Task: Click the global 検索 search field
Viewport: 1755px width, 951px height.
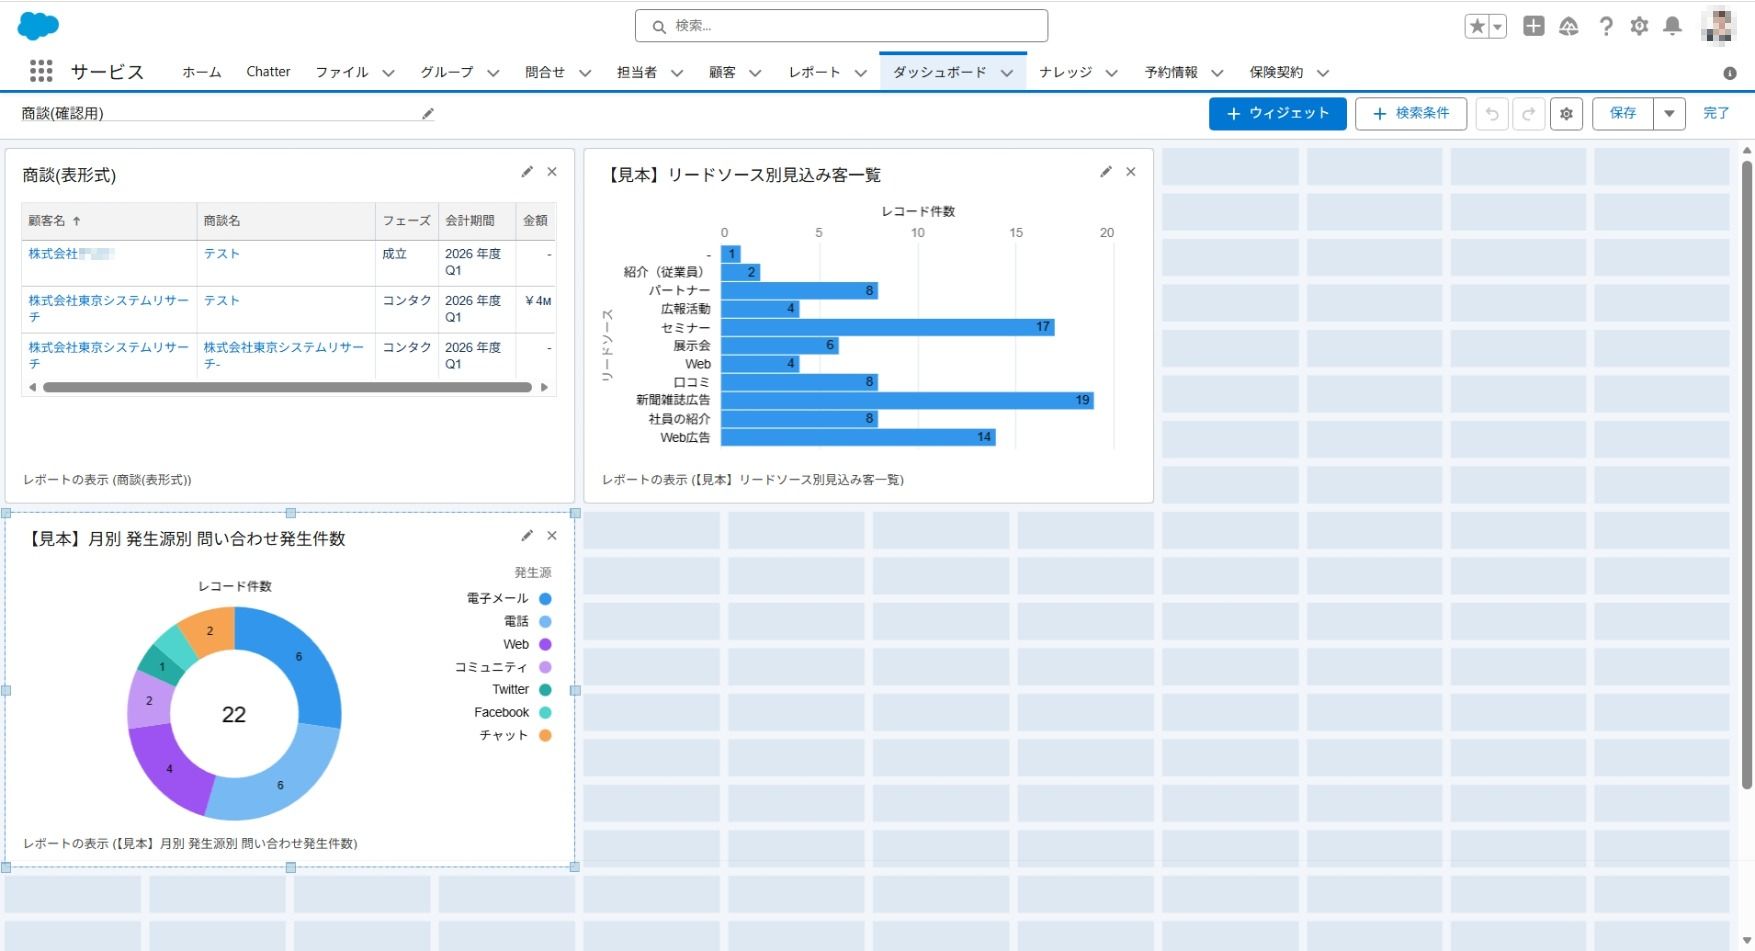Action: (841, 26)
